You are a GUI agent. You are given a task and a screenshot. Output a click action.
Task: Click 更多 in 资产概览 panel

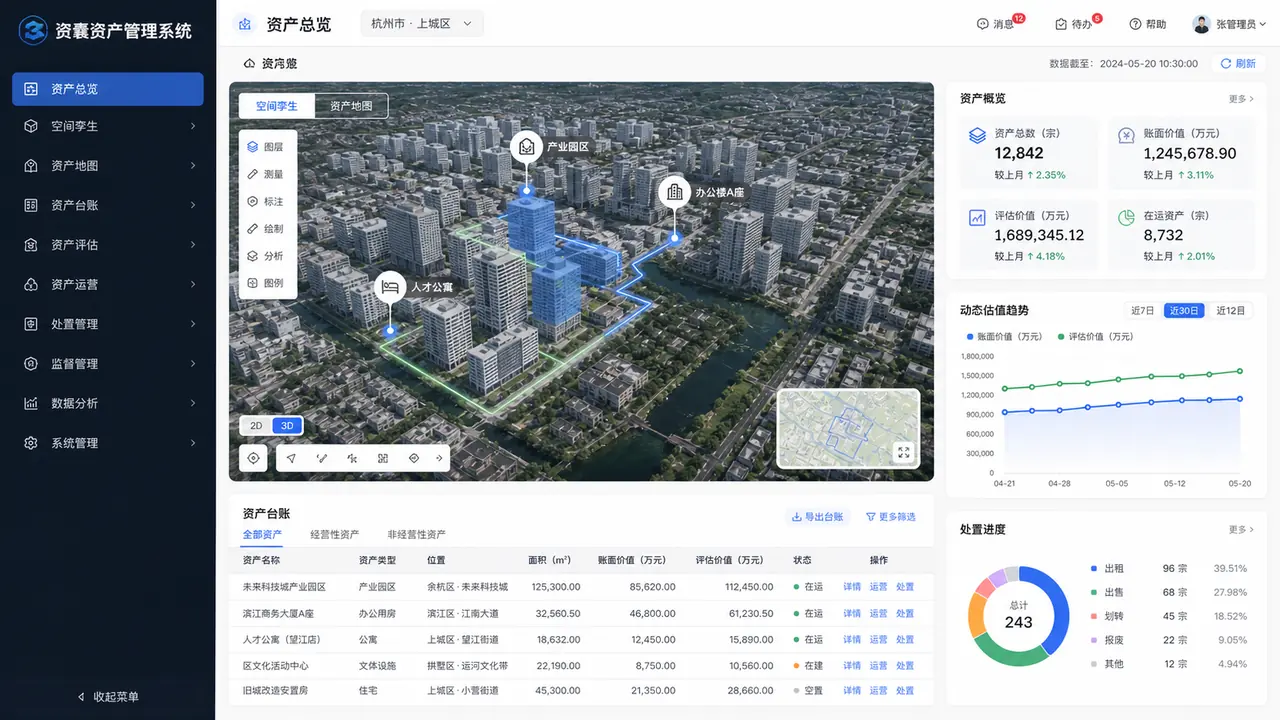(x=1241, y=99)
